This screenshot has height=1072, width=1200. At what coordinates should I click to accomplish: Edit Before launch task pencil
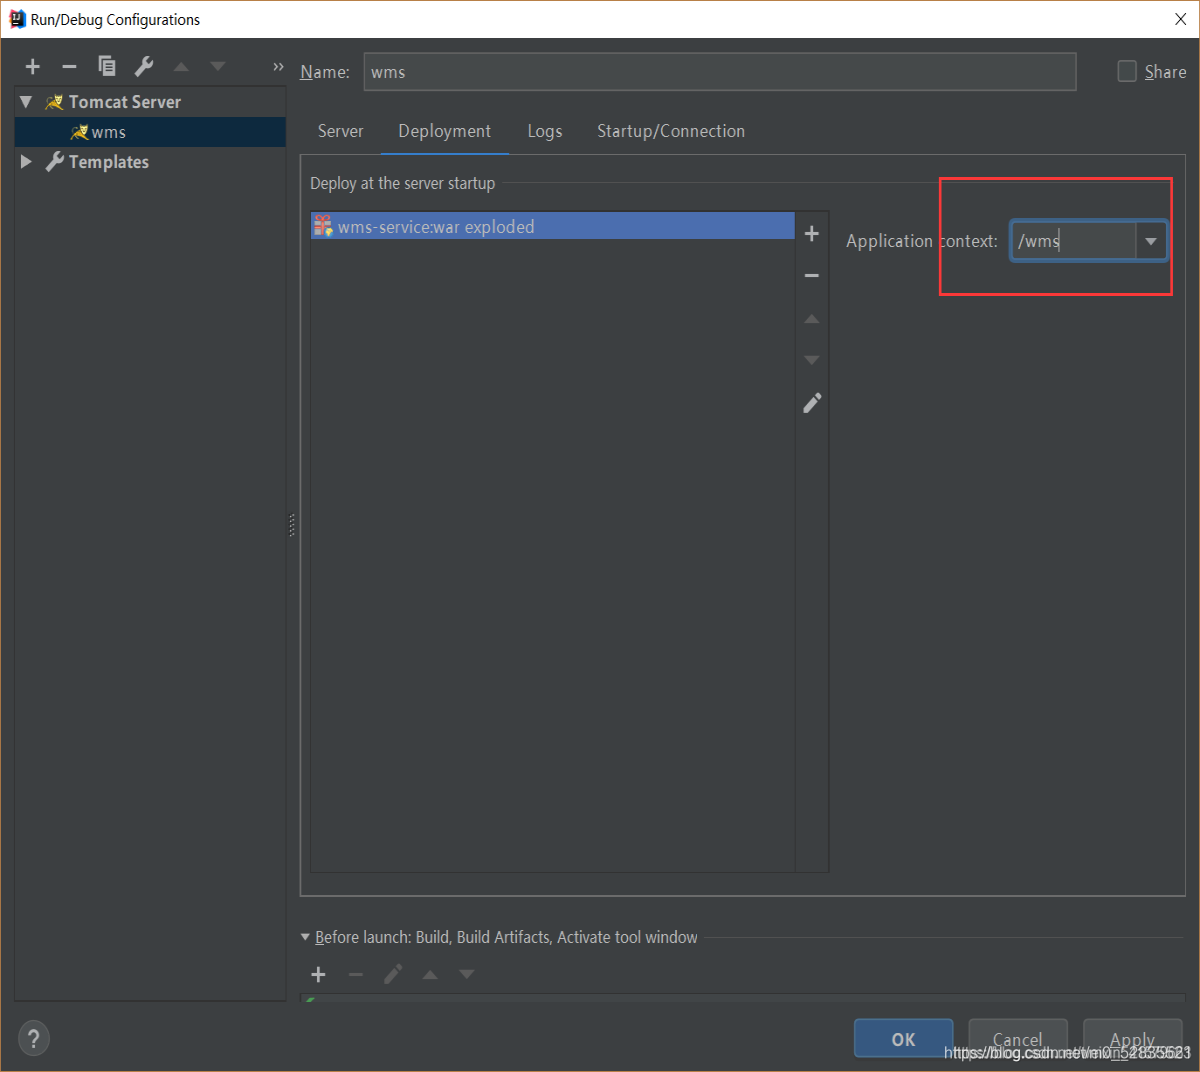[x=393, y=974]
